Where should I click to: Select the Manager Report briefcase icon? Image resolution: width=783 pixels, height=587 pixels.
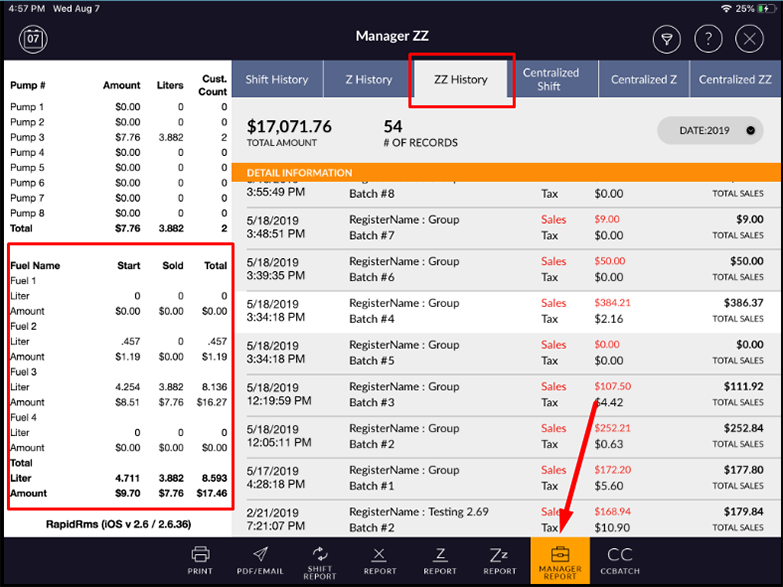(x=560, y=561)
